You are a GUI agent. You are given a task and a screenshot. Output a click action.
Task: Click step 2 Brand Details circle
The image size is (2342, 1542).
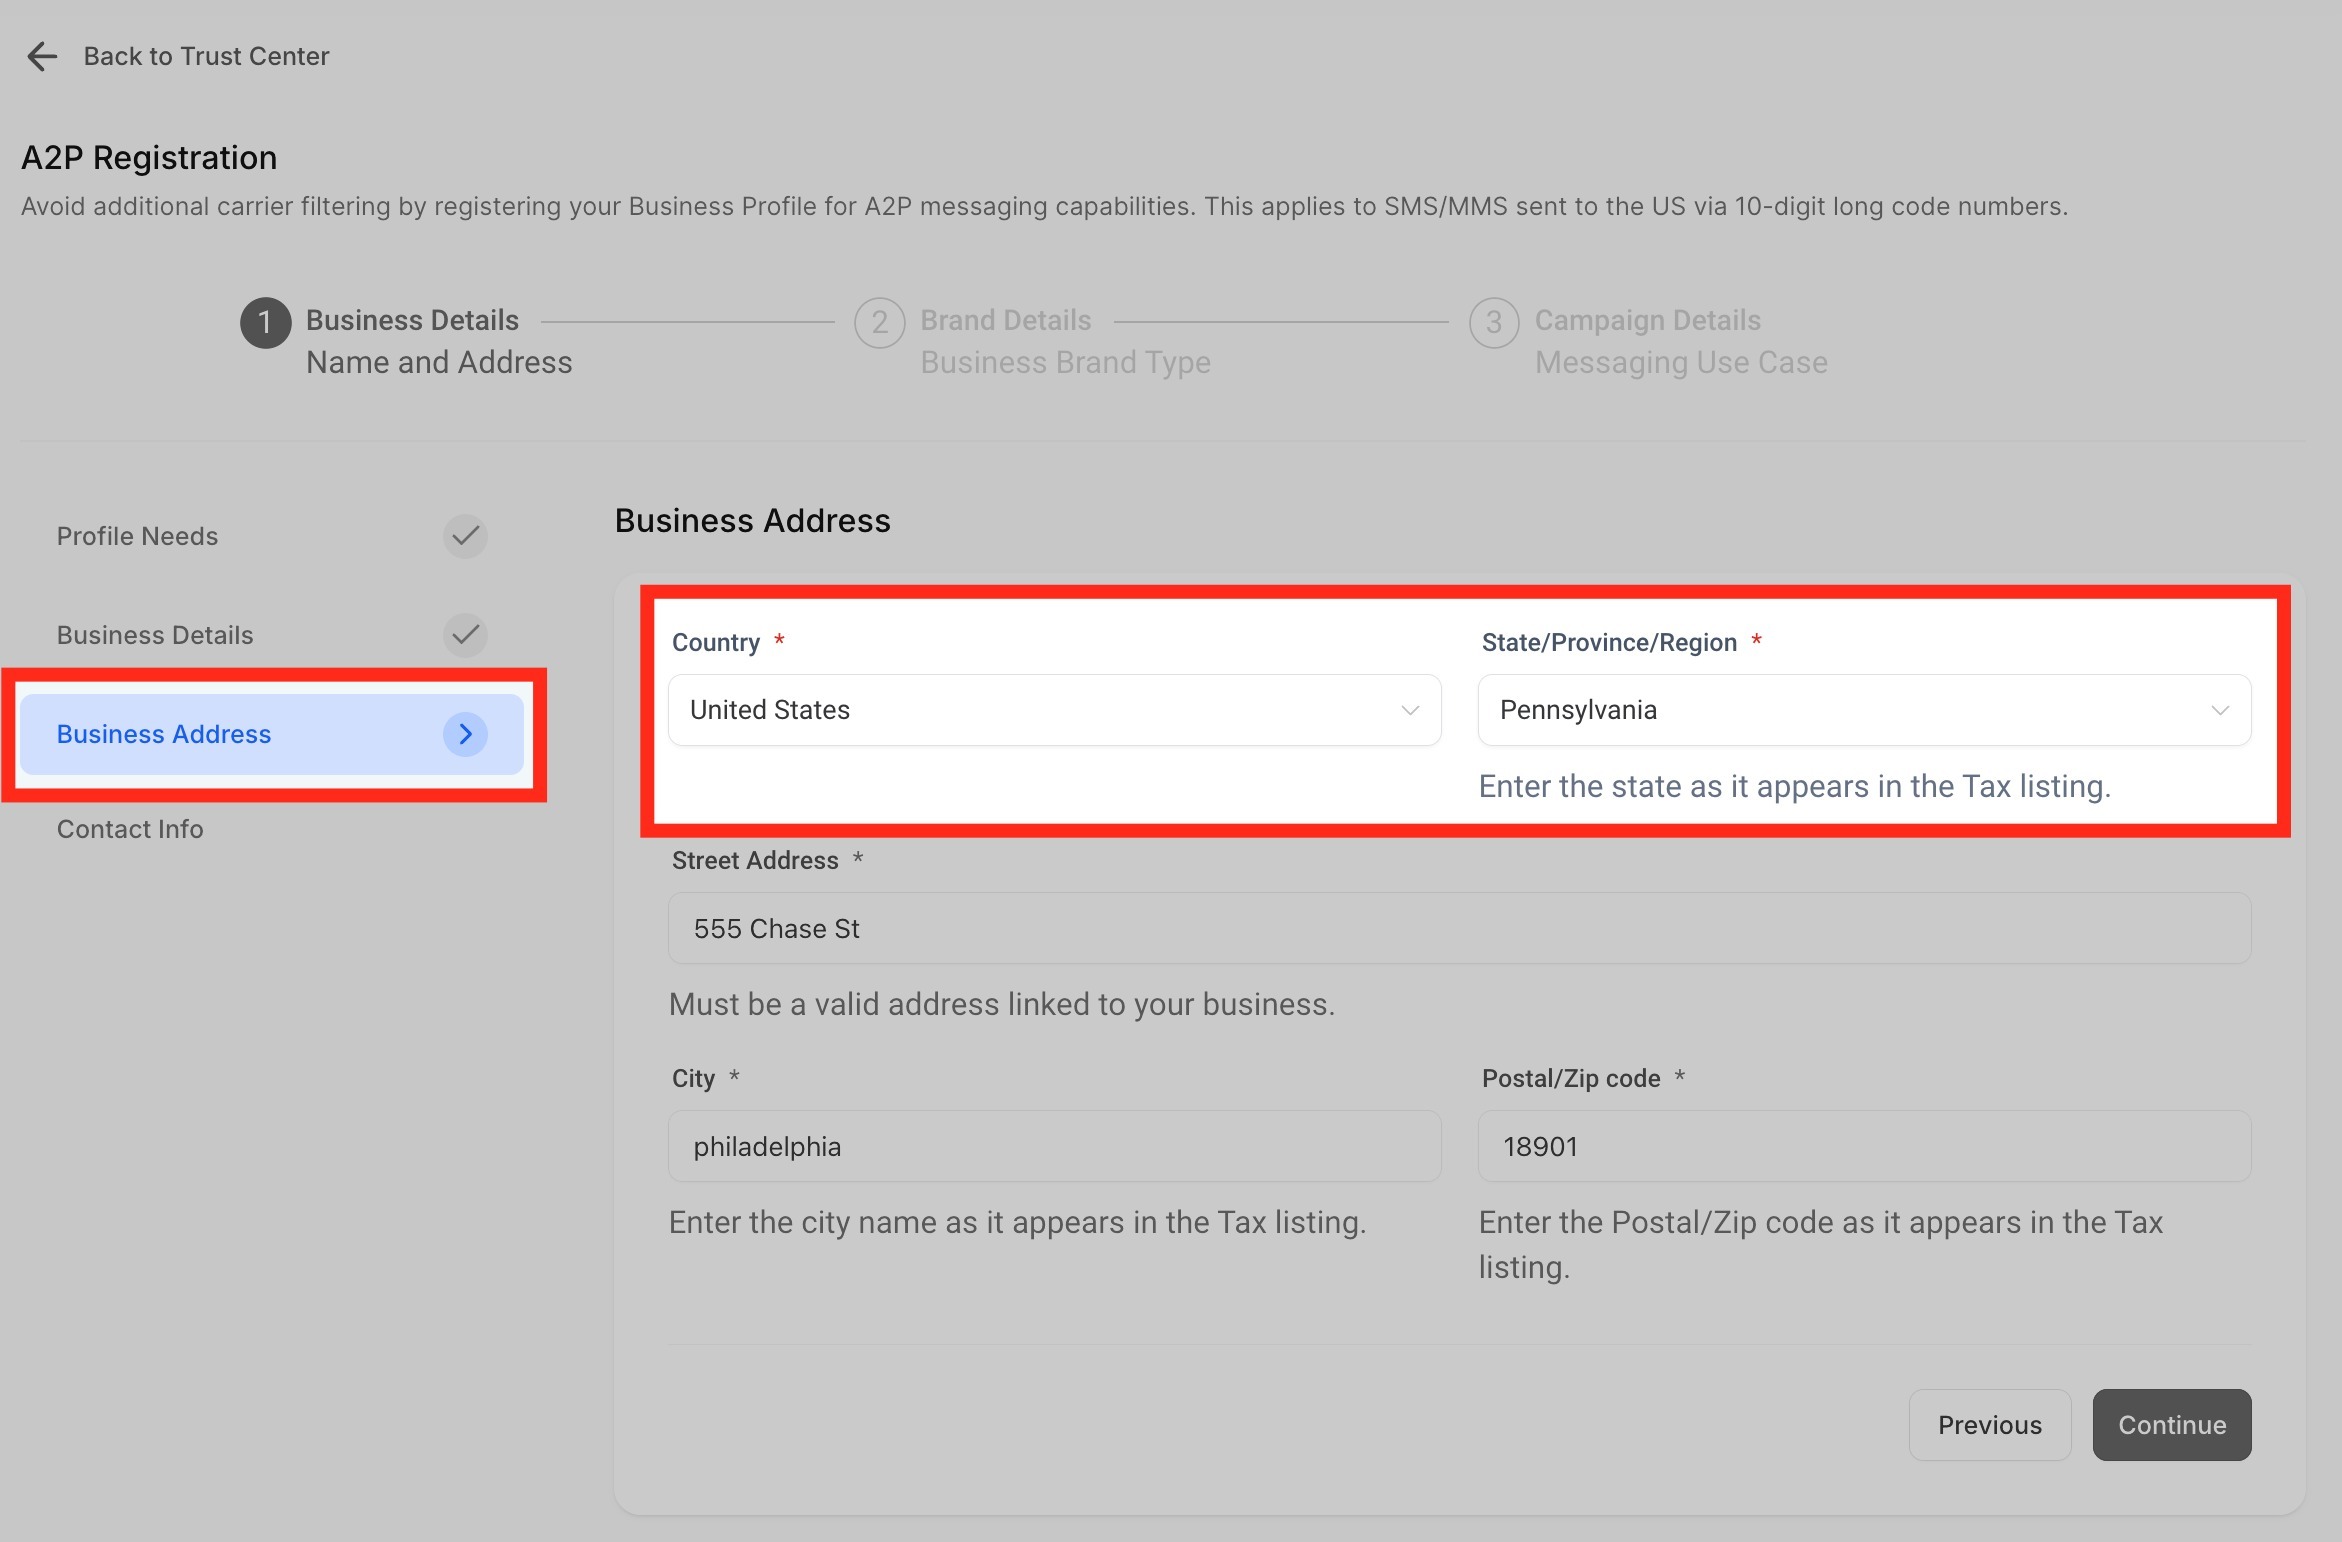[879, 322]
